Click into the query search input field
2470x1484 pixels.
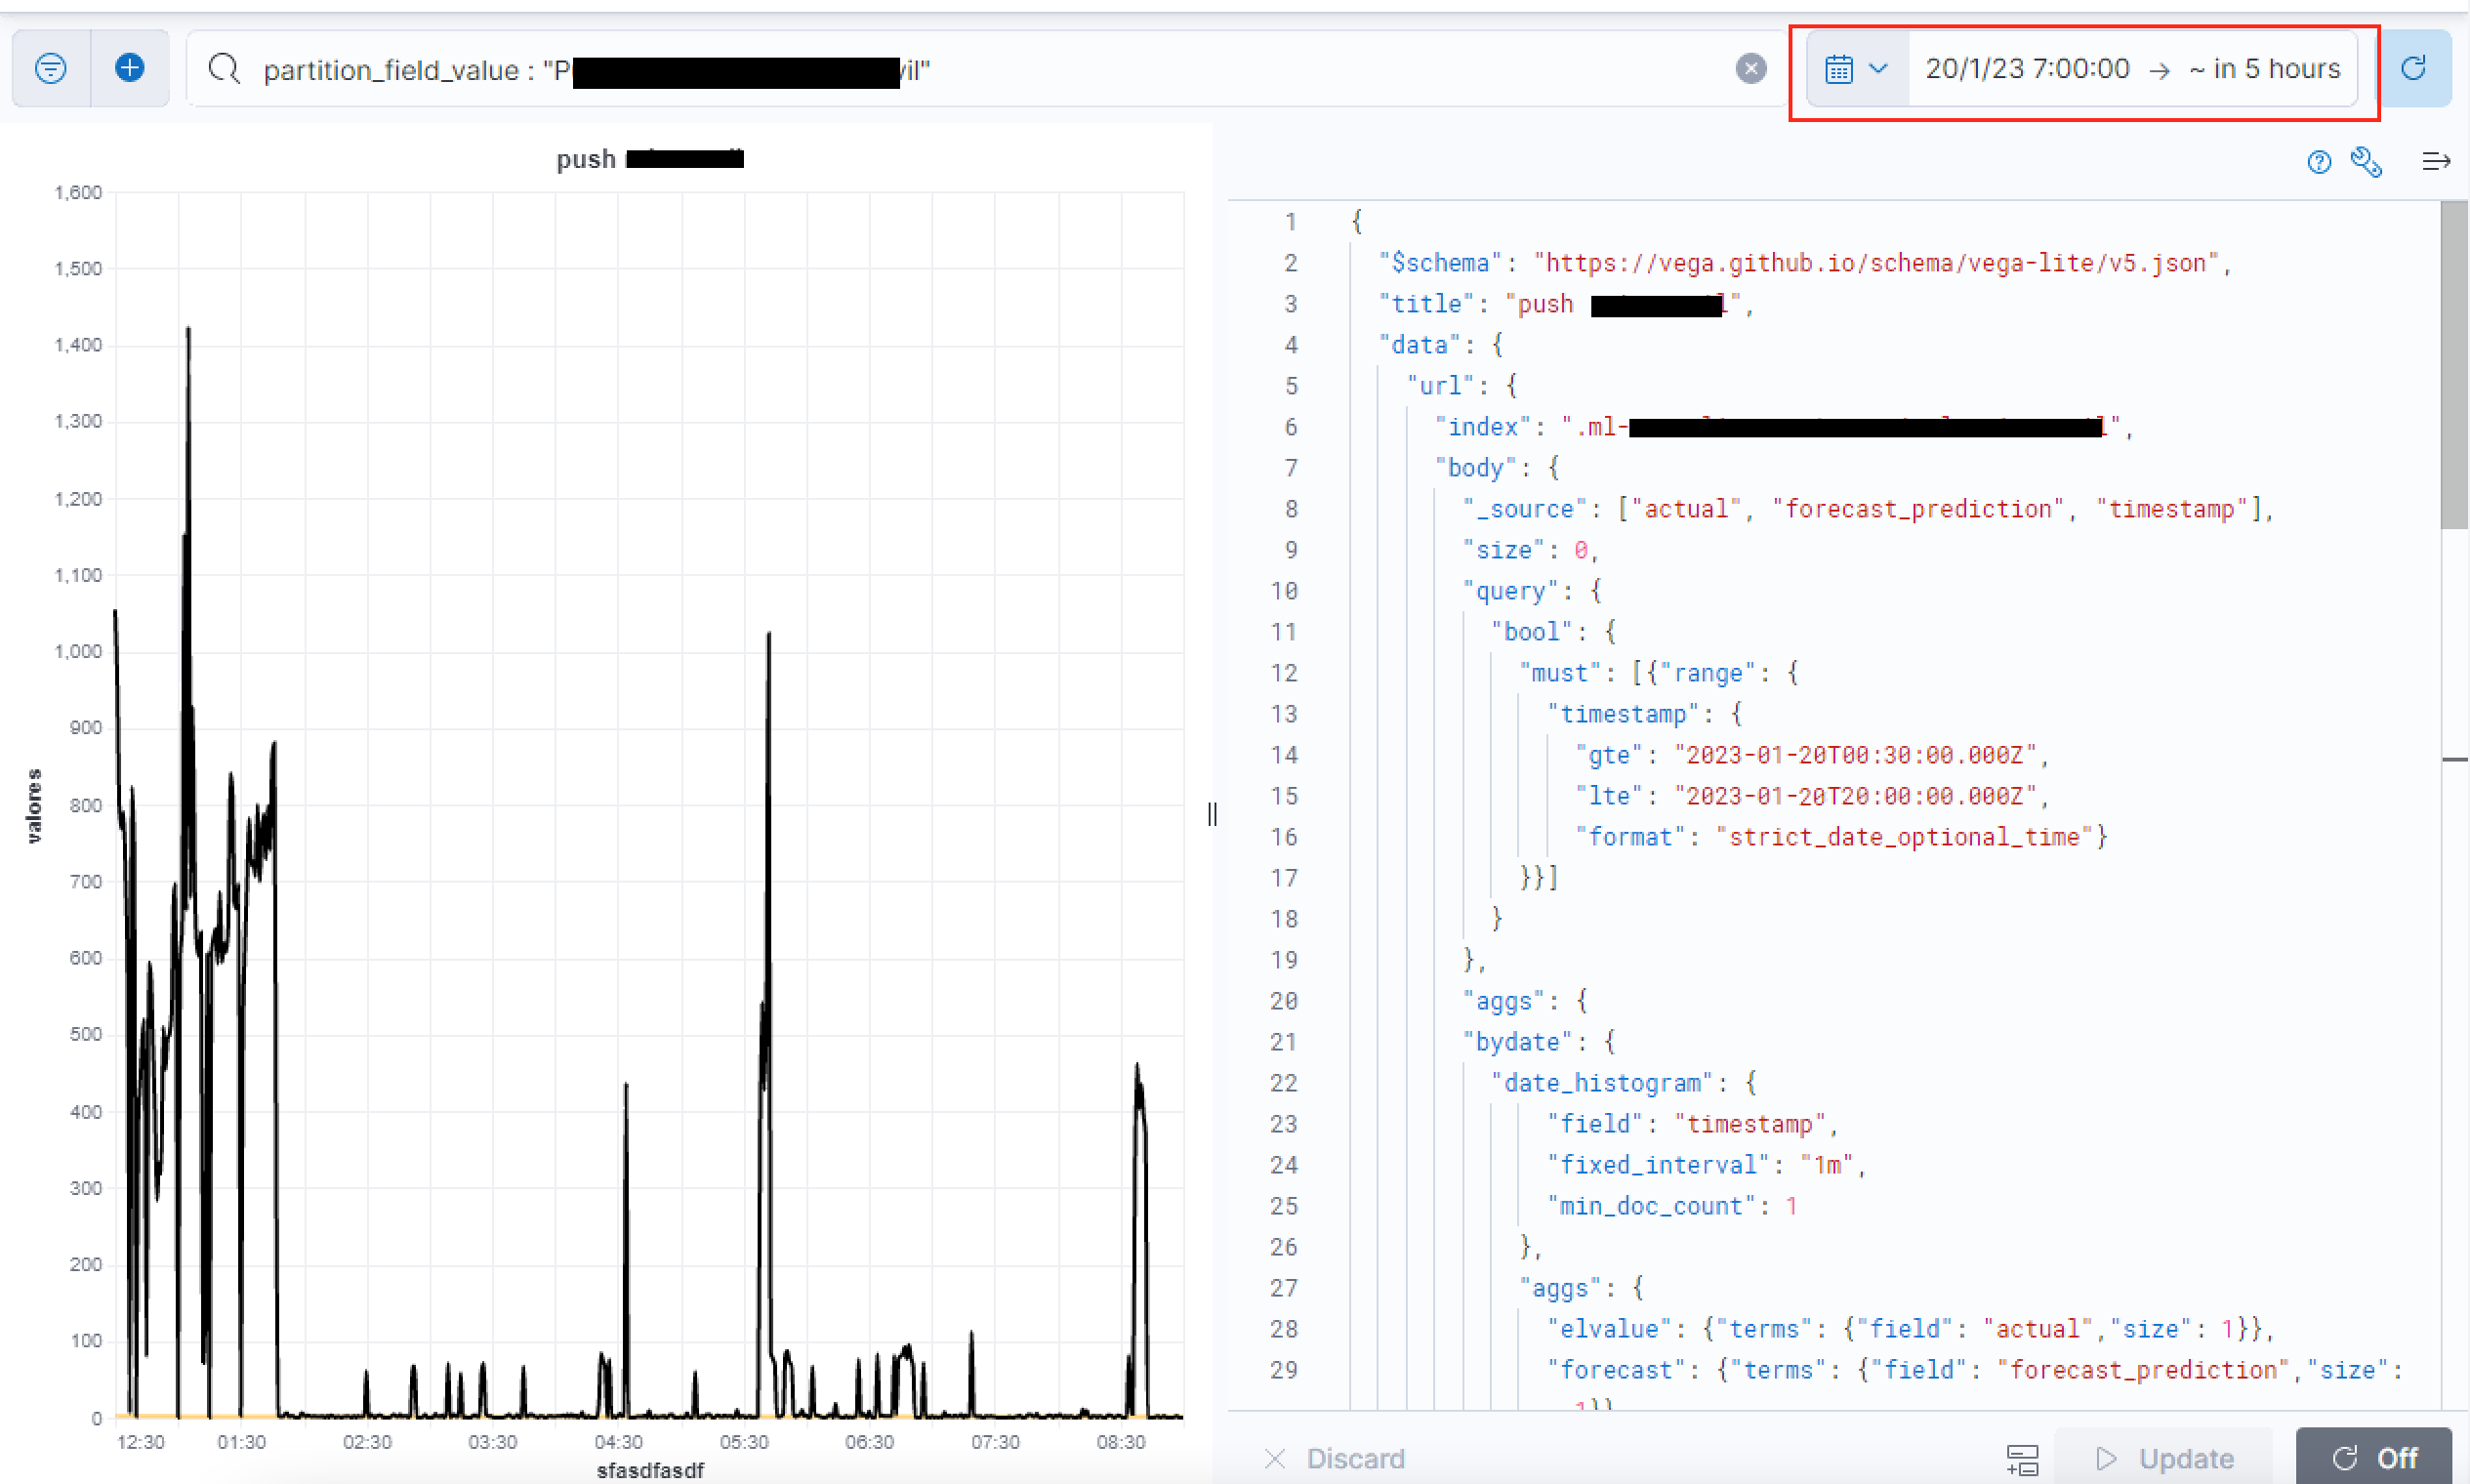point(1300,69)
